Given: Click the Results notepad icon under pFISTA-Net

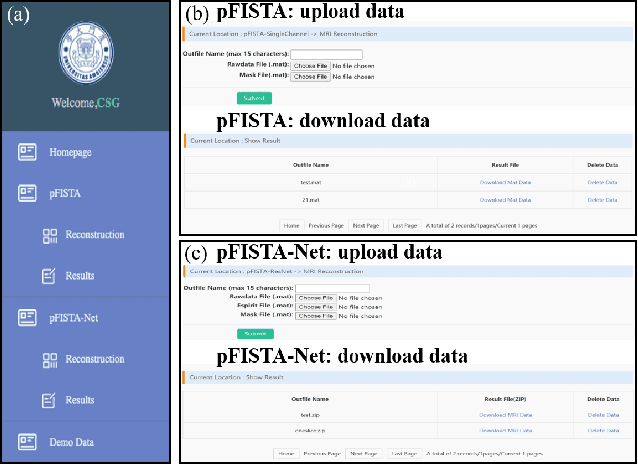Looking at the screenshot, I should point(49,401).
